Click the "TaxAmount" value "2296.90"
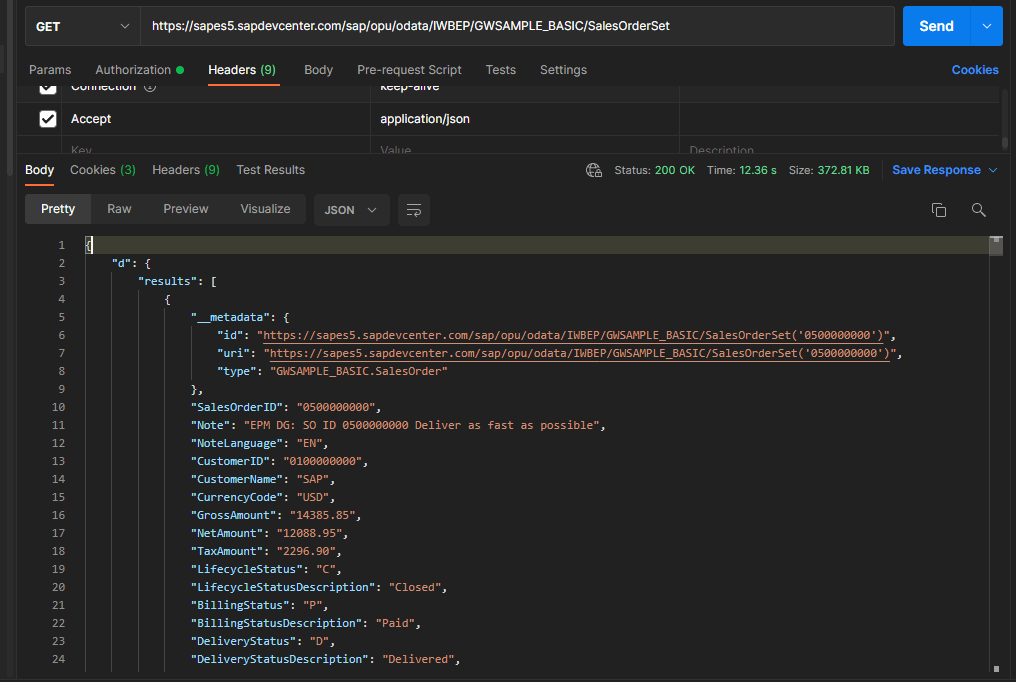 (306, 551)
